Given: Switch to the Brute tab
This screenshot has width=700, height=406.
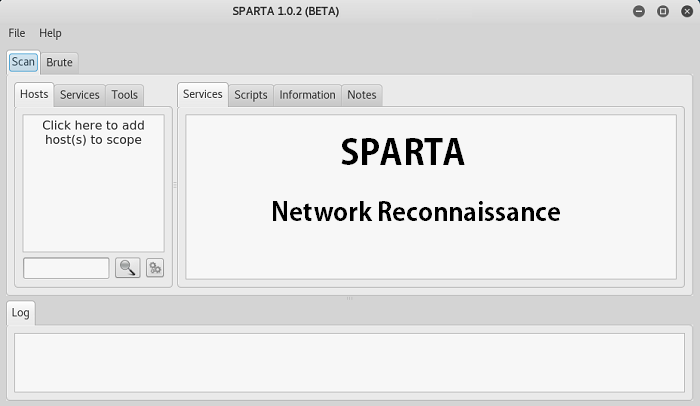Looking at the screenshot, I should [60, 62].
